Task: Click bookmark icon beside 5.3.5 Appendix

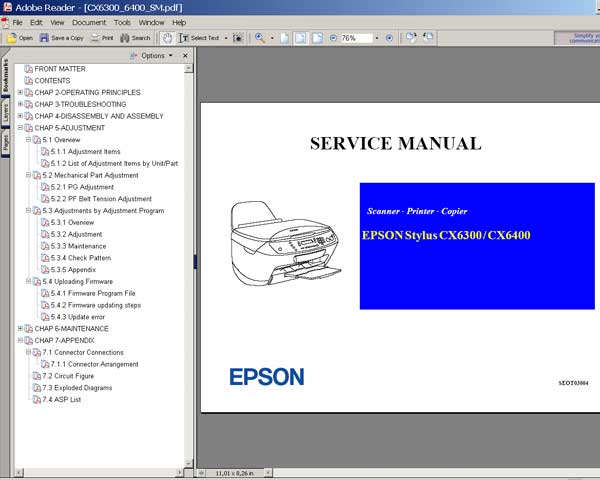Action: coord(45,270)
